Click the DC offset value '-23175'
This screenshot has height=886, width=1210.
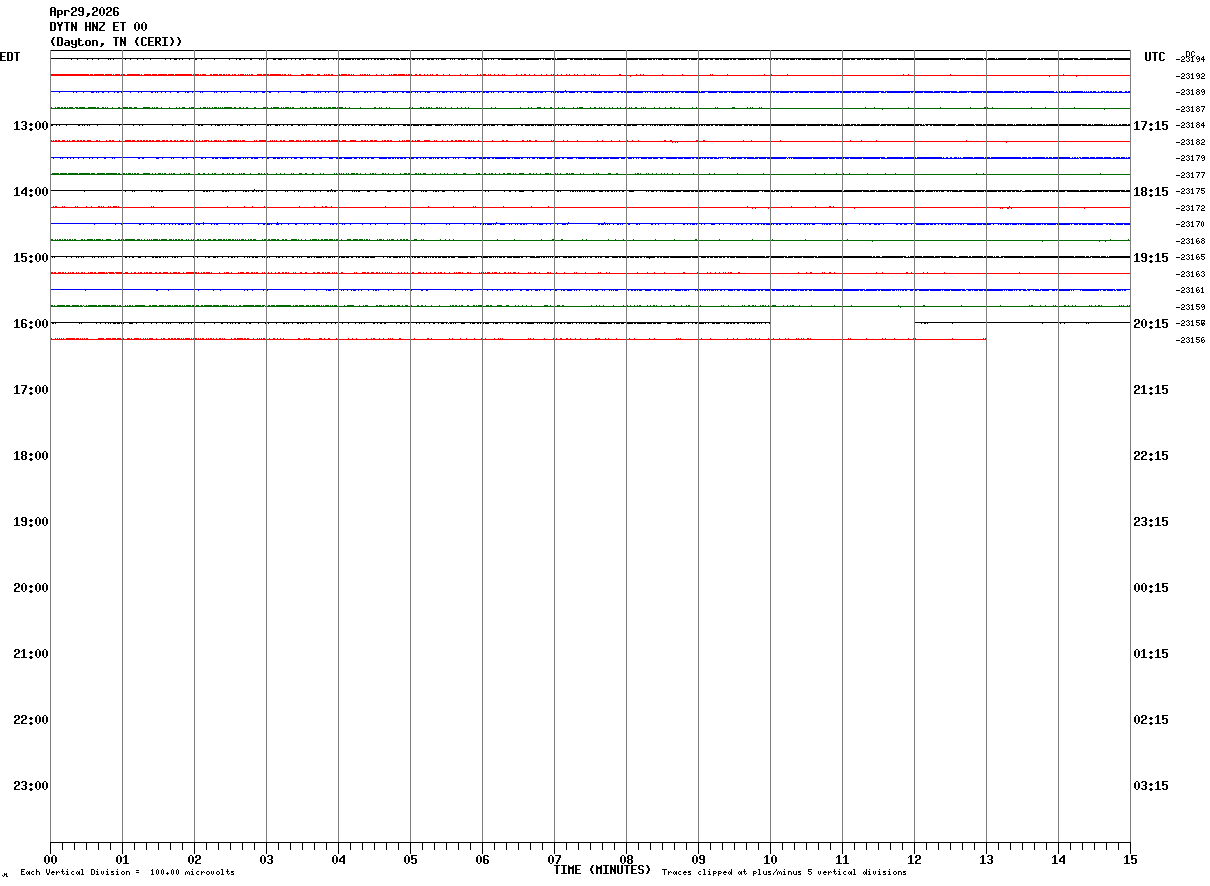1190,191
